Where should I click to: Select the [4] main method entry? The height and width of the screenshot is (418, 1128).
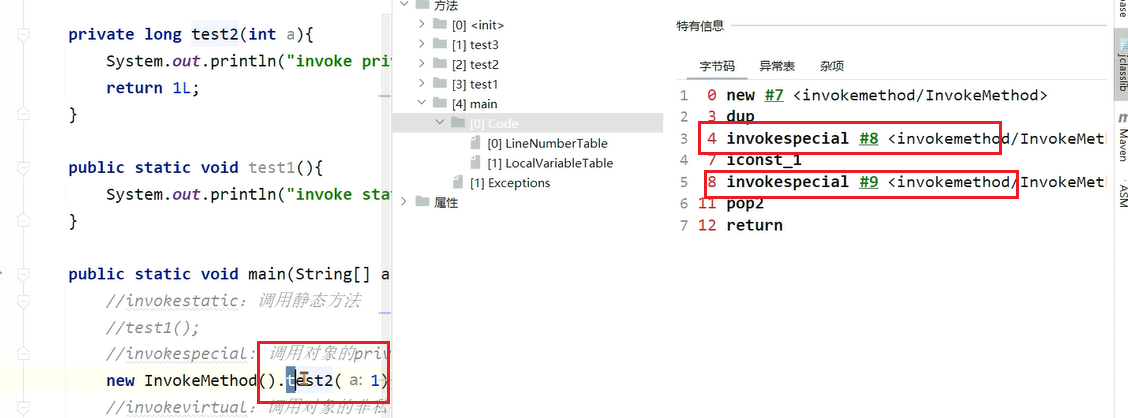click(x=474, y=104)
